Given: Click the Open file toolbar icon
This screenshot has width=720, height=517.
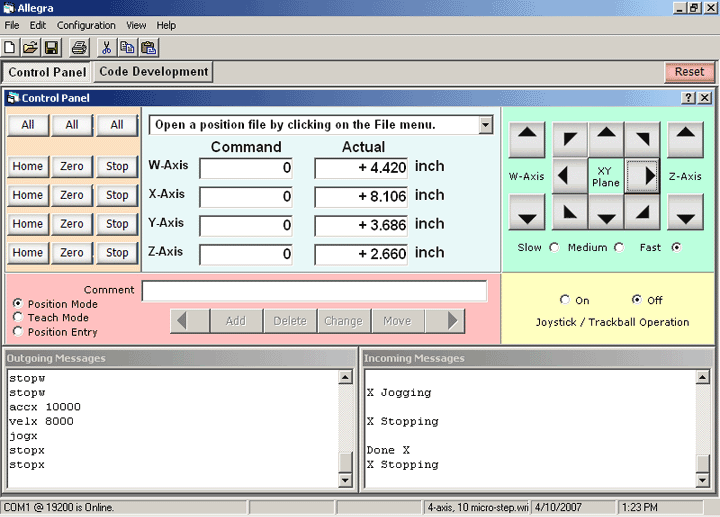Looking at the screenshot, I should coord(31,48).
